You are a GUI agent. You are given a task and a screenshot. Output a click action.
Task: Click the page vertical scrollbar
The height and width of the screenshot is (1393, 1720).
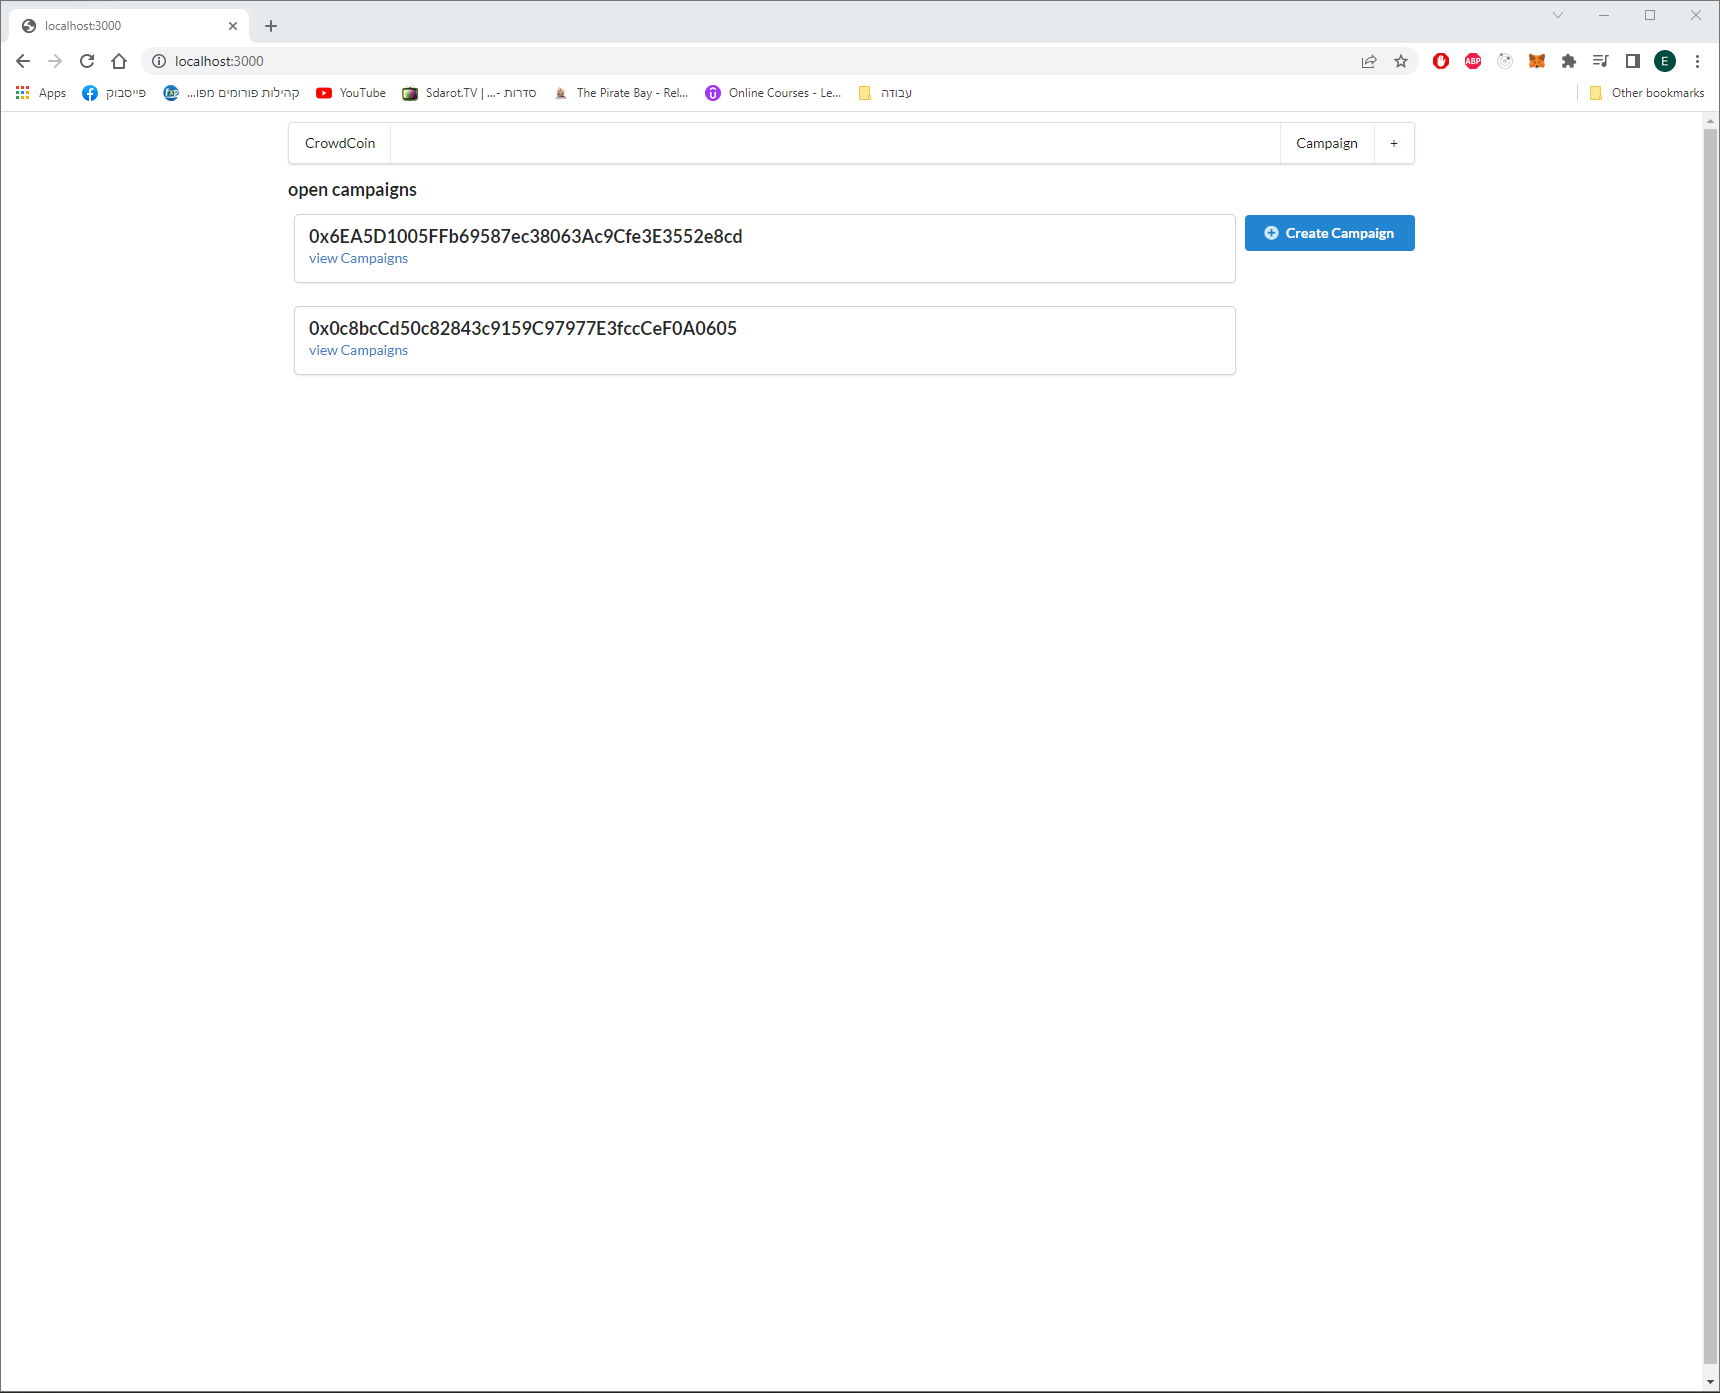point(1710,745)
